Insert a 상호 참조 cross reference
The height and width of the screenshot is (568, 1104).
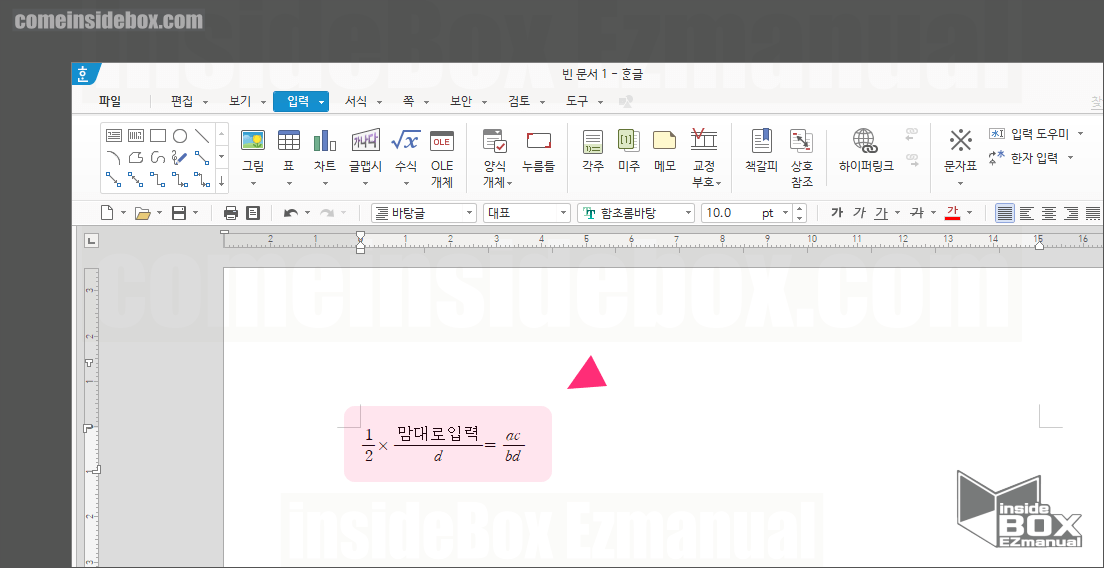[x=801, y=158]
